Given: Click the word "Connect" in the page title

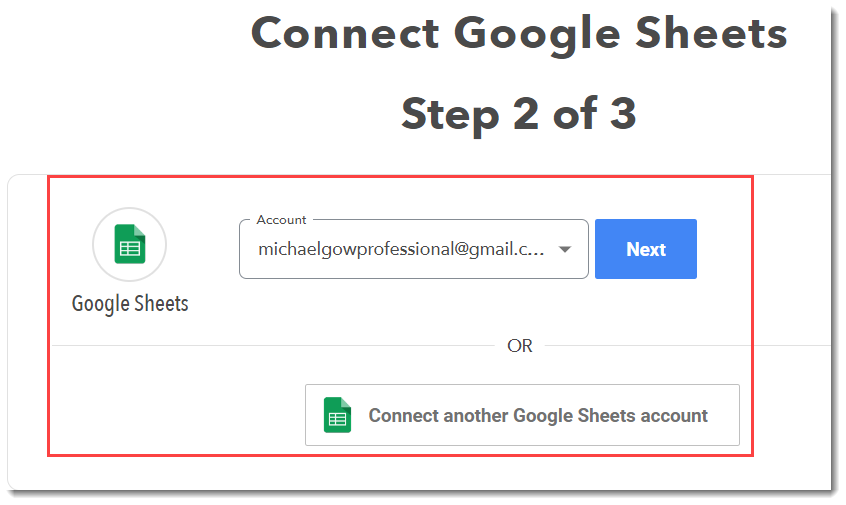Looking at the screenshot, I should [344, 34].
